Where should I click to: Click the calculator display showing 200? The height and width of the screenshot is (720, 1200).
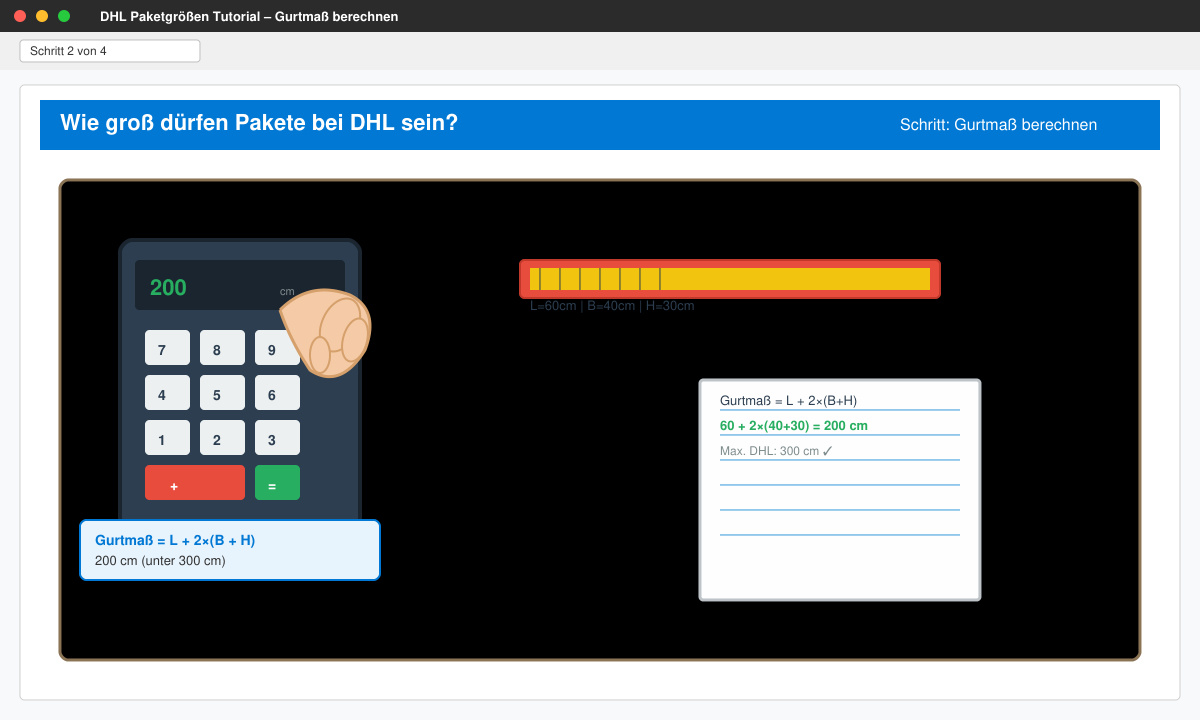(x=240, y=285)
